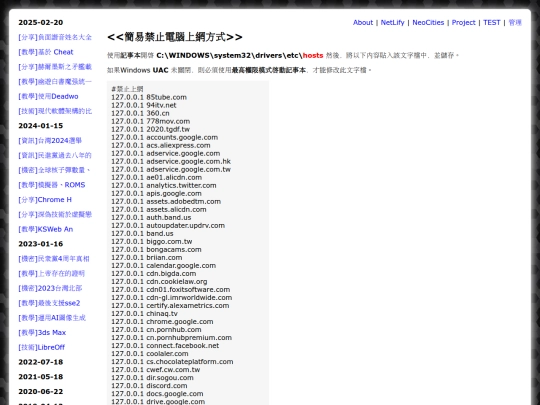Open the [機密]2023台灣北部 article
The width and height of the screenshot is (540, 405).
point(50,288)
